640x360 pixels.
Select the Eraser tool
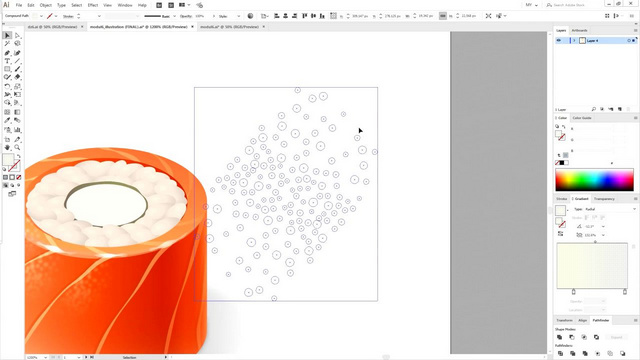pos(17,77)
